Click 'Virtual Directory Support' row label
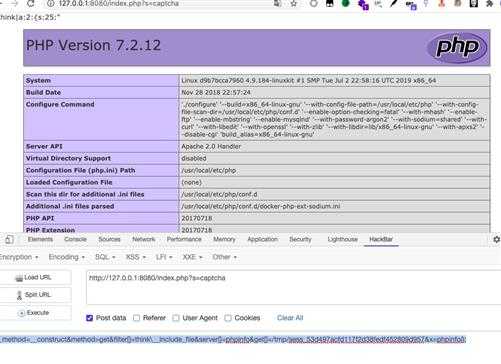501x364 pixels. (68, 158)
